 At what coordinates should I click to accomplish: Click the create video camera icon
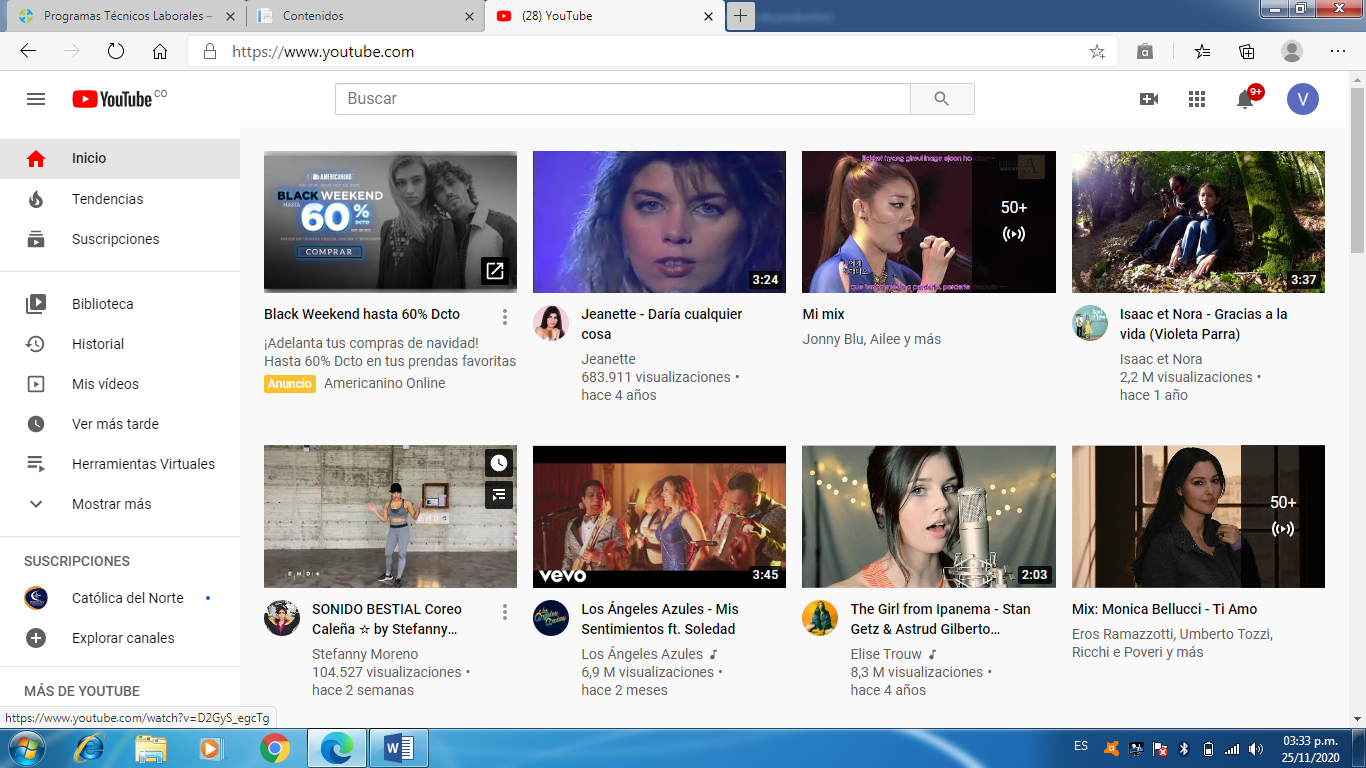pyautogui.click(x=1148, y=99)
